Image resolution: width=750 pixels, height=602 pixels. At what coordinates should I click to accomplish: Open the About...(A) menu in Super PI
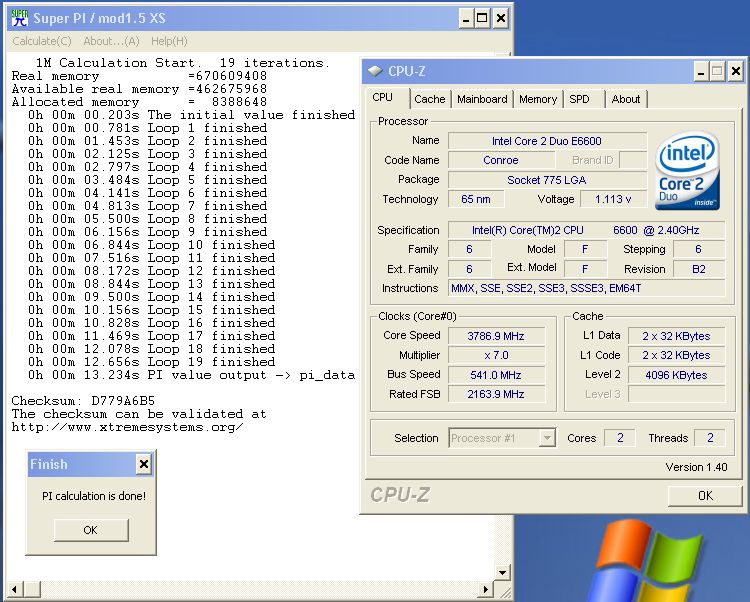point(111,41)
